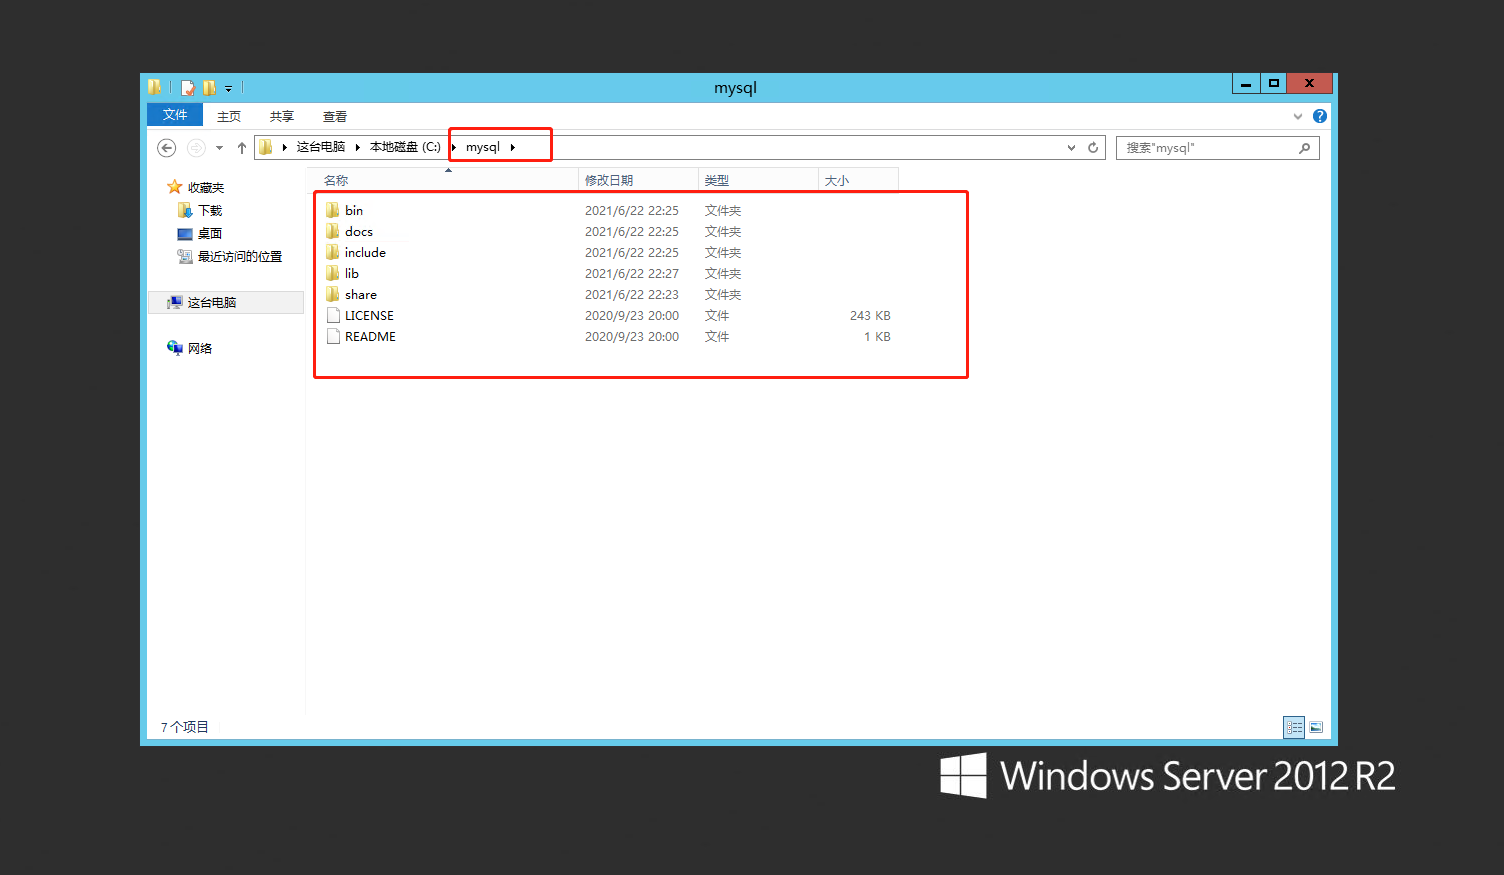
Task: Switch to large icons view at bottom right
Action: pyautogui.click(x=1317, y=726)
